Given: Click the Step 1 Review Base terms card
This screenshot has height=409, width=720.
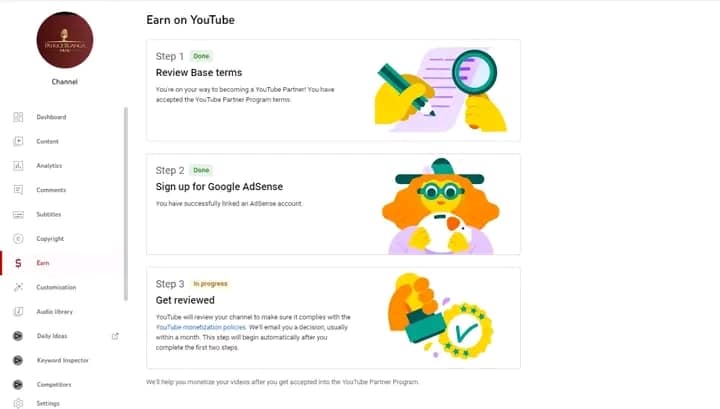Looking at the screenshot, I should coord(333,90).
